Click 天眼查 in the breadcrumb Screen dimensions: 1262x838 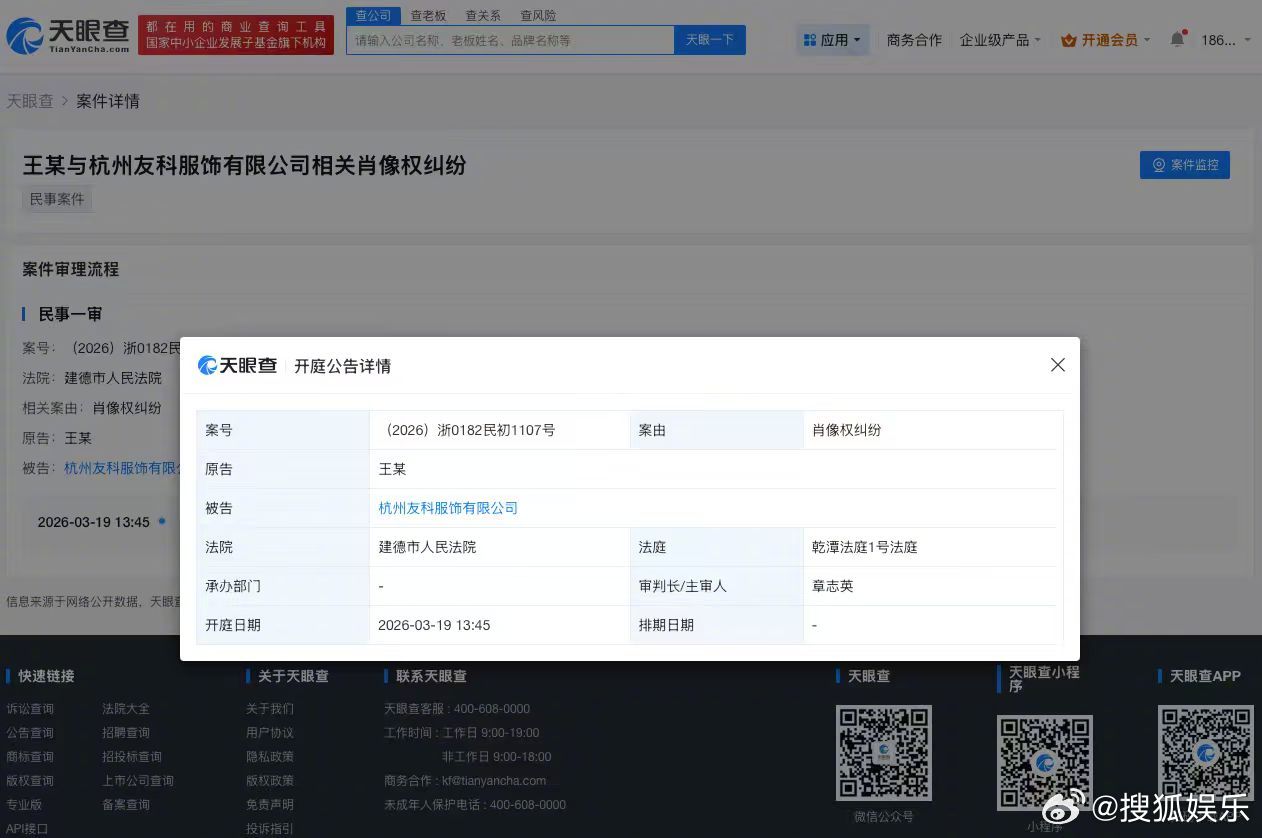(30, 101)
